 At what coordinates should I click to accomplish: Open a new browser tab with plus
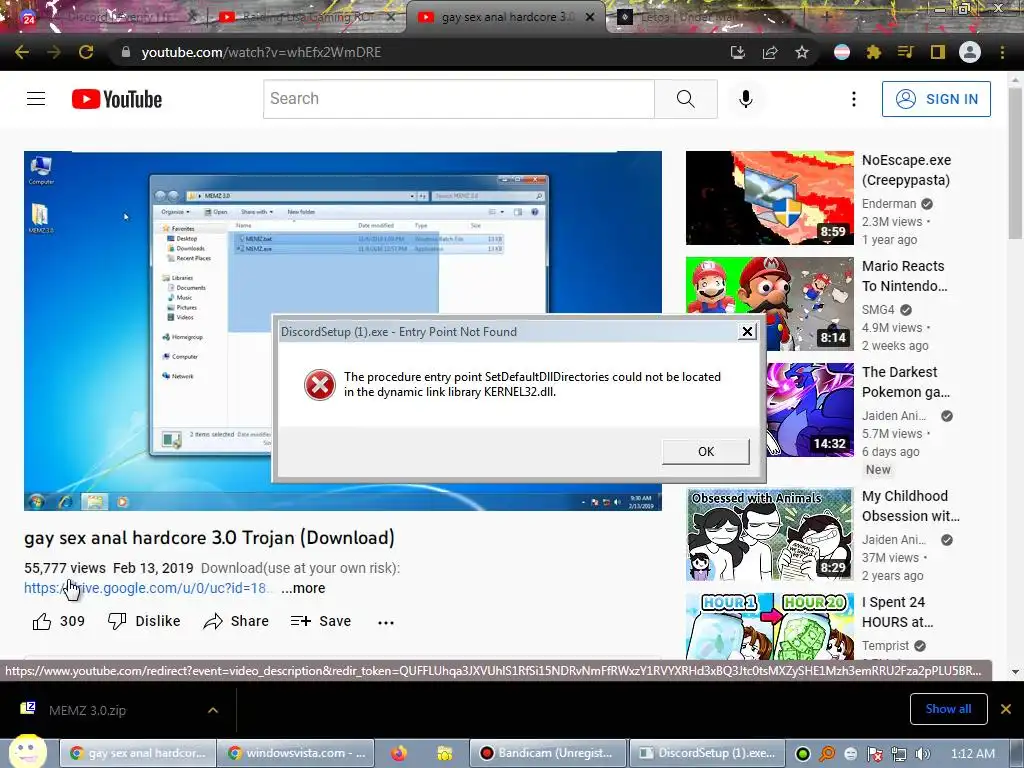[826, 17]
